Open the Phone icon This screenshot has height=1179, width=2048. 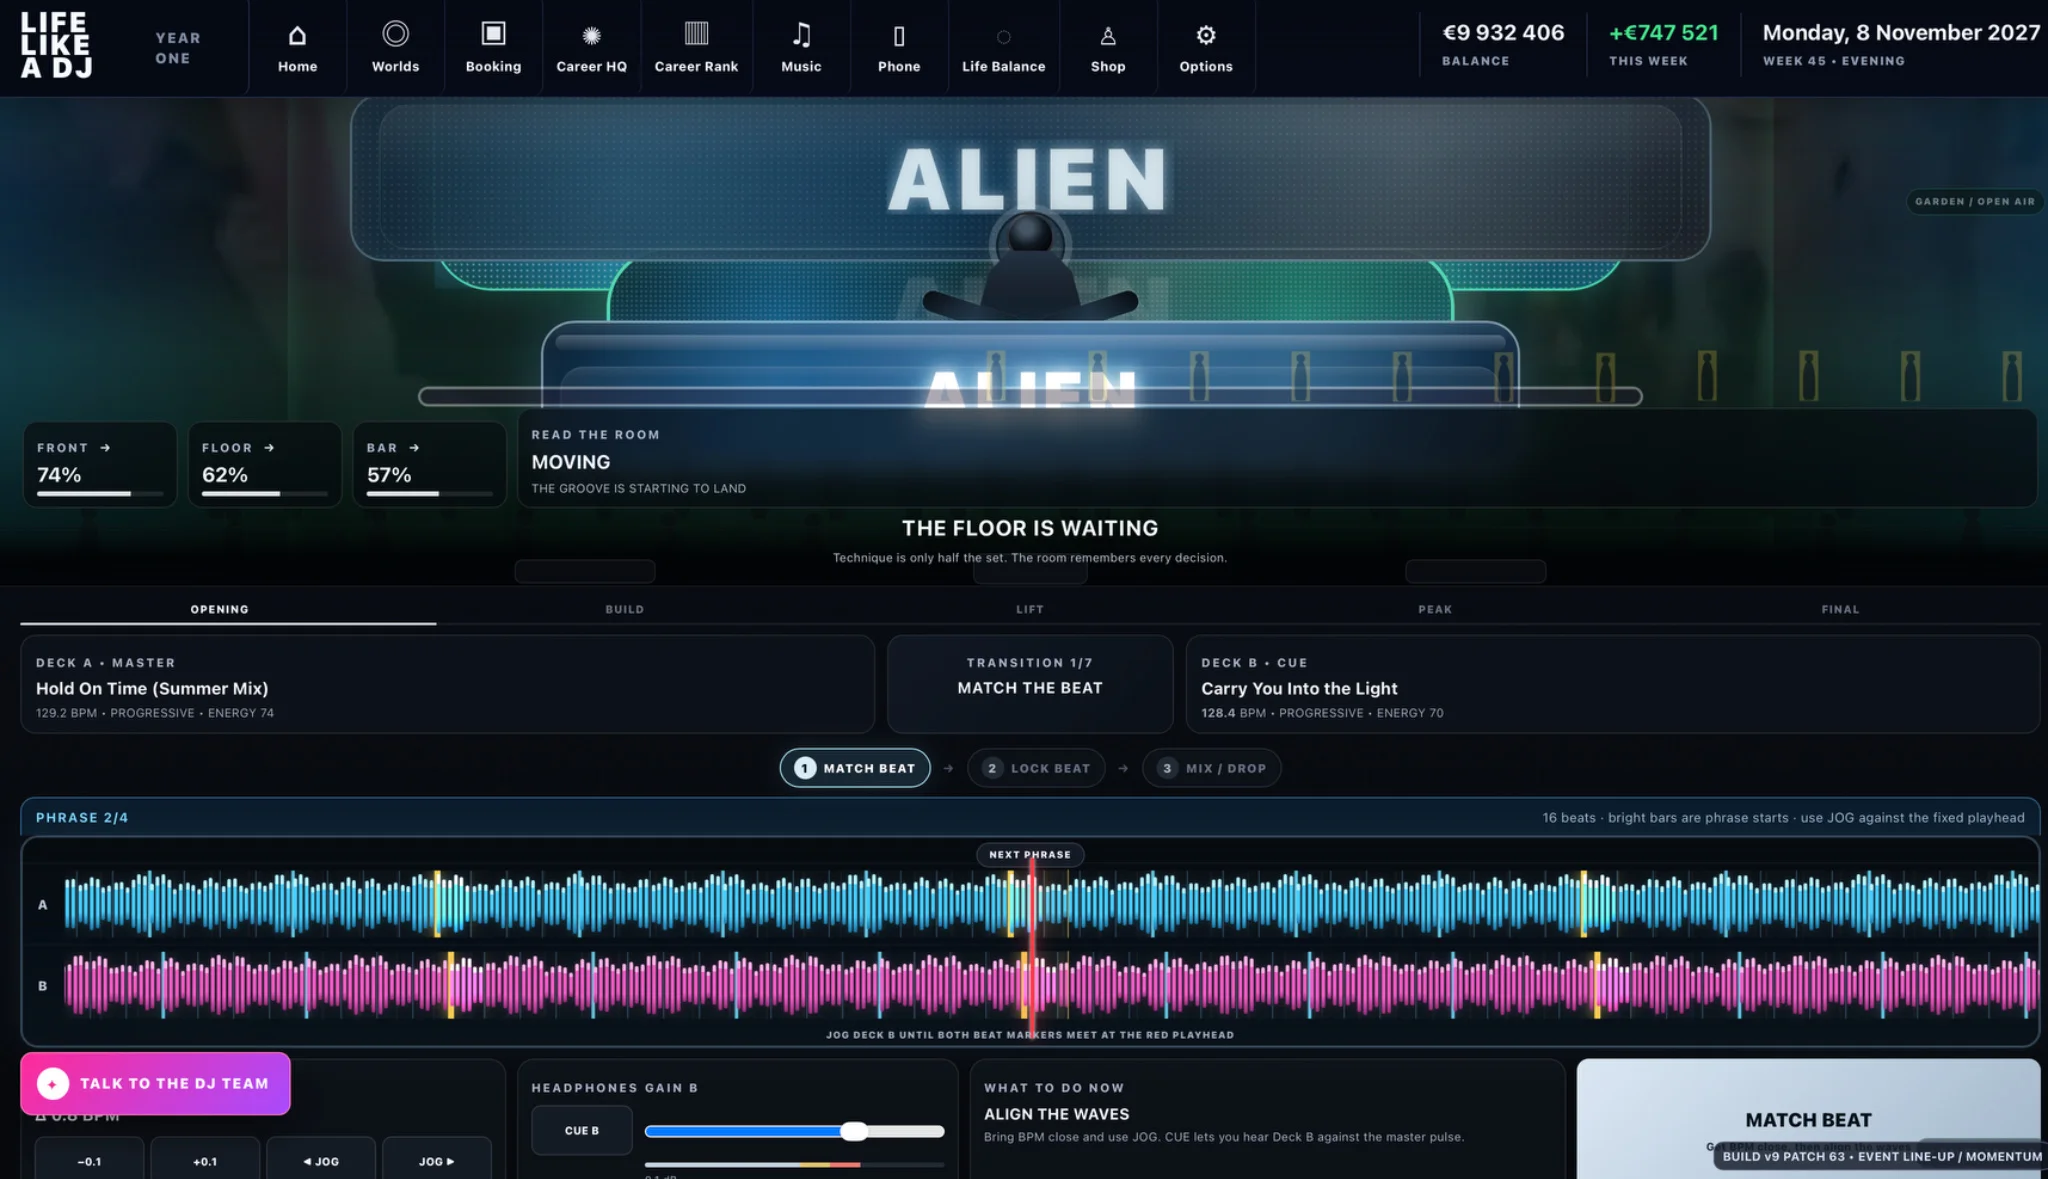[899, 37]
